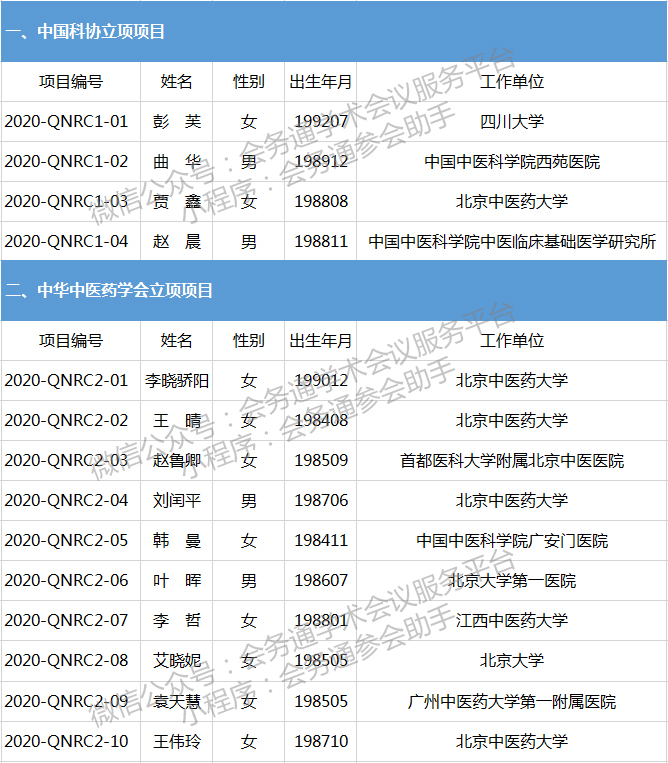Click the workplace cell 广州中医药大学第一附属医院
Viewport: 668px width, 763px height.
tap(512, 701)
